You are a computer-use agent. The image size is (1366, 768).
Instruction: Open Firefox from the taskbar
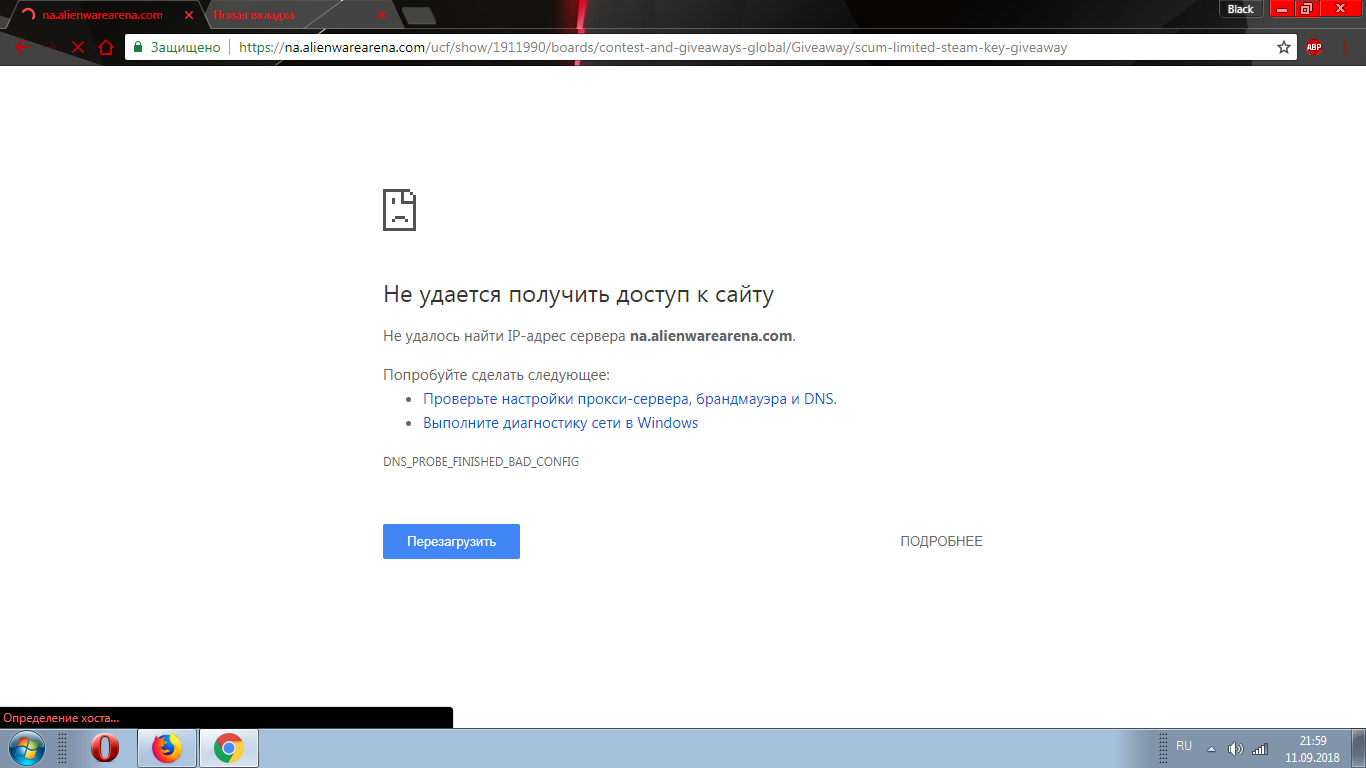[x=166, y=748]
